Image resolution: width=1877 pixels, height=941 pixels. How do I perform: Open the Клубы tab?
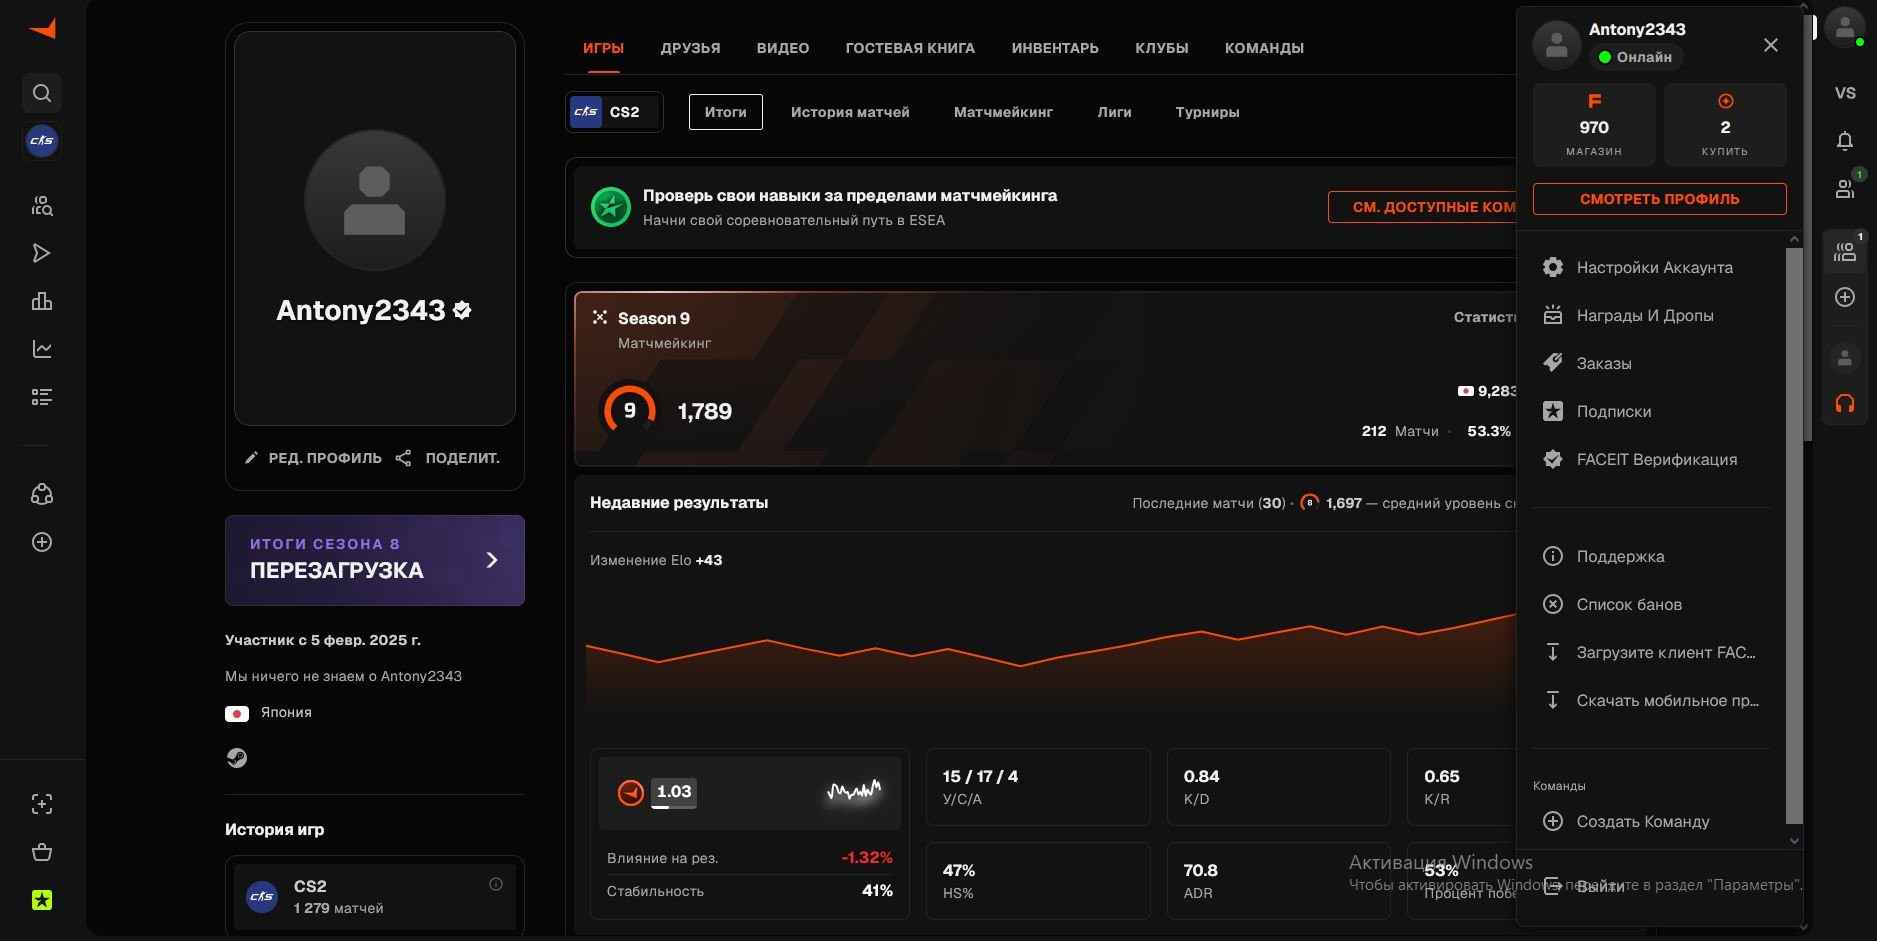tap(1162, 48)
